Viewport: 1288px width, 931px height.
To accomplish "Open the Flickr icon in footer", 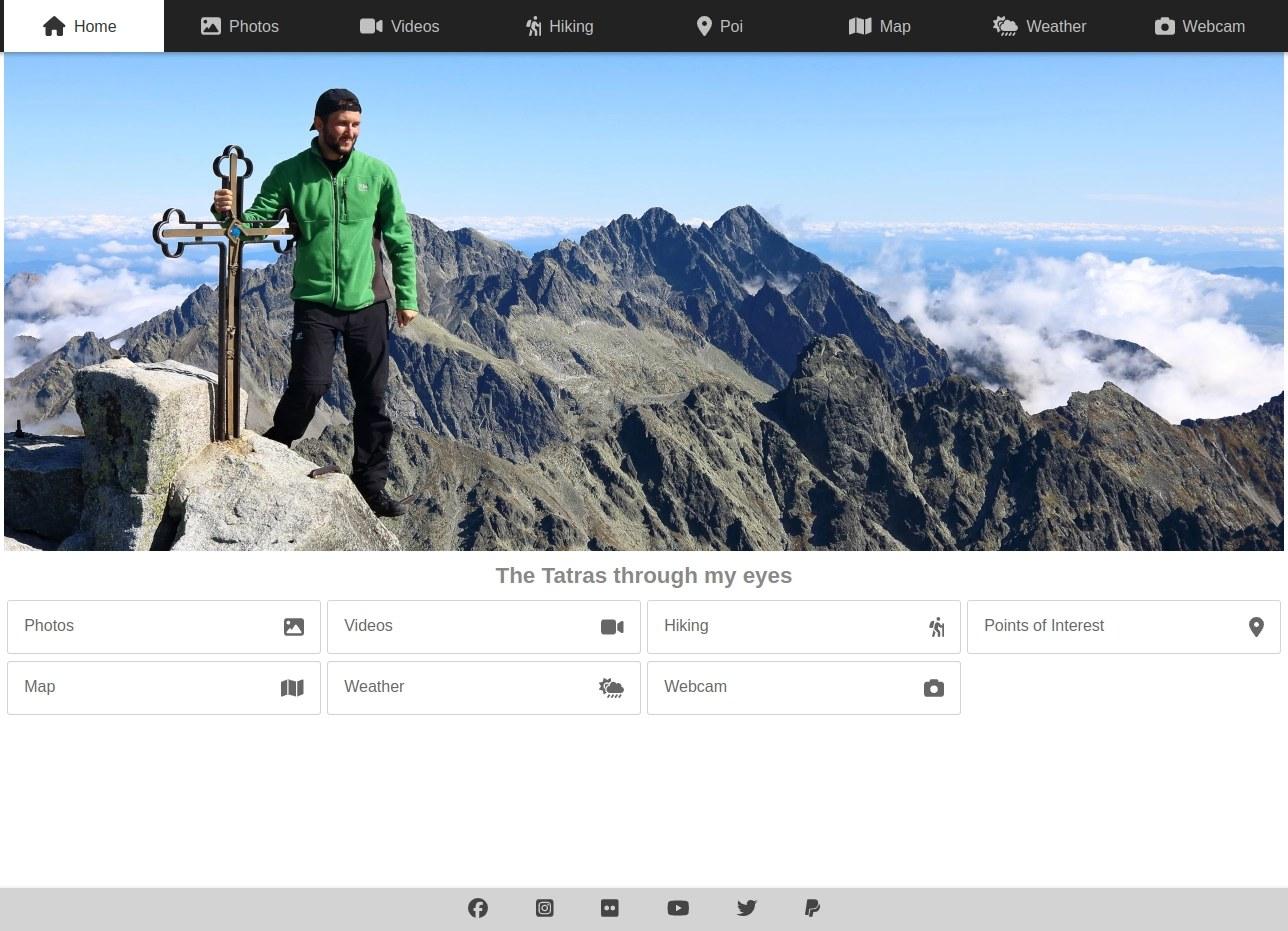I will click(x=610, y=908).
